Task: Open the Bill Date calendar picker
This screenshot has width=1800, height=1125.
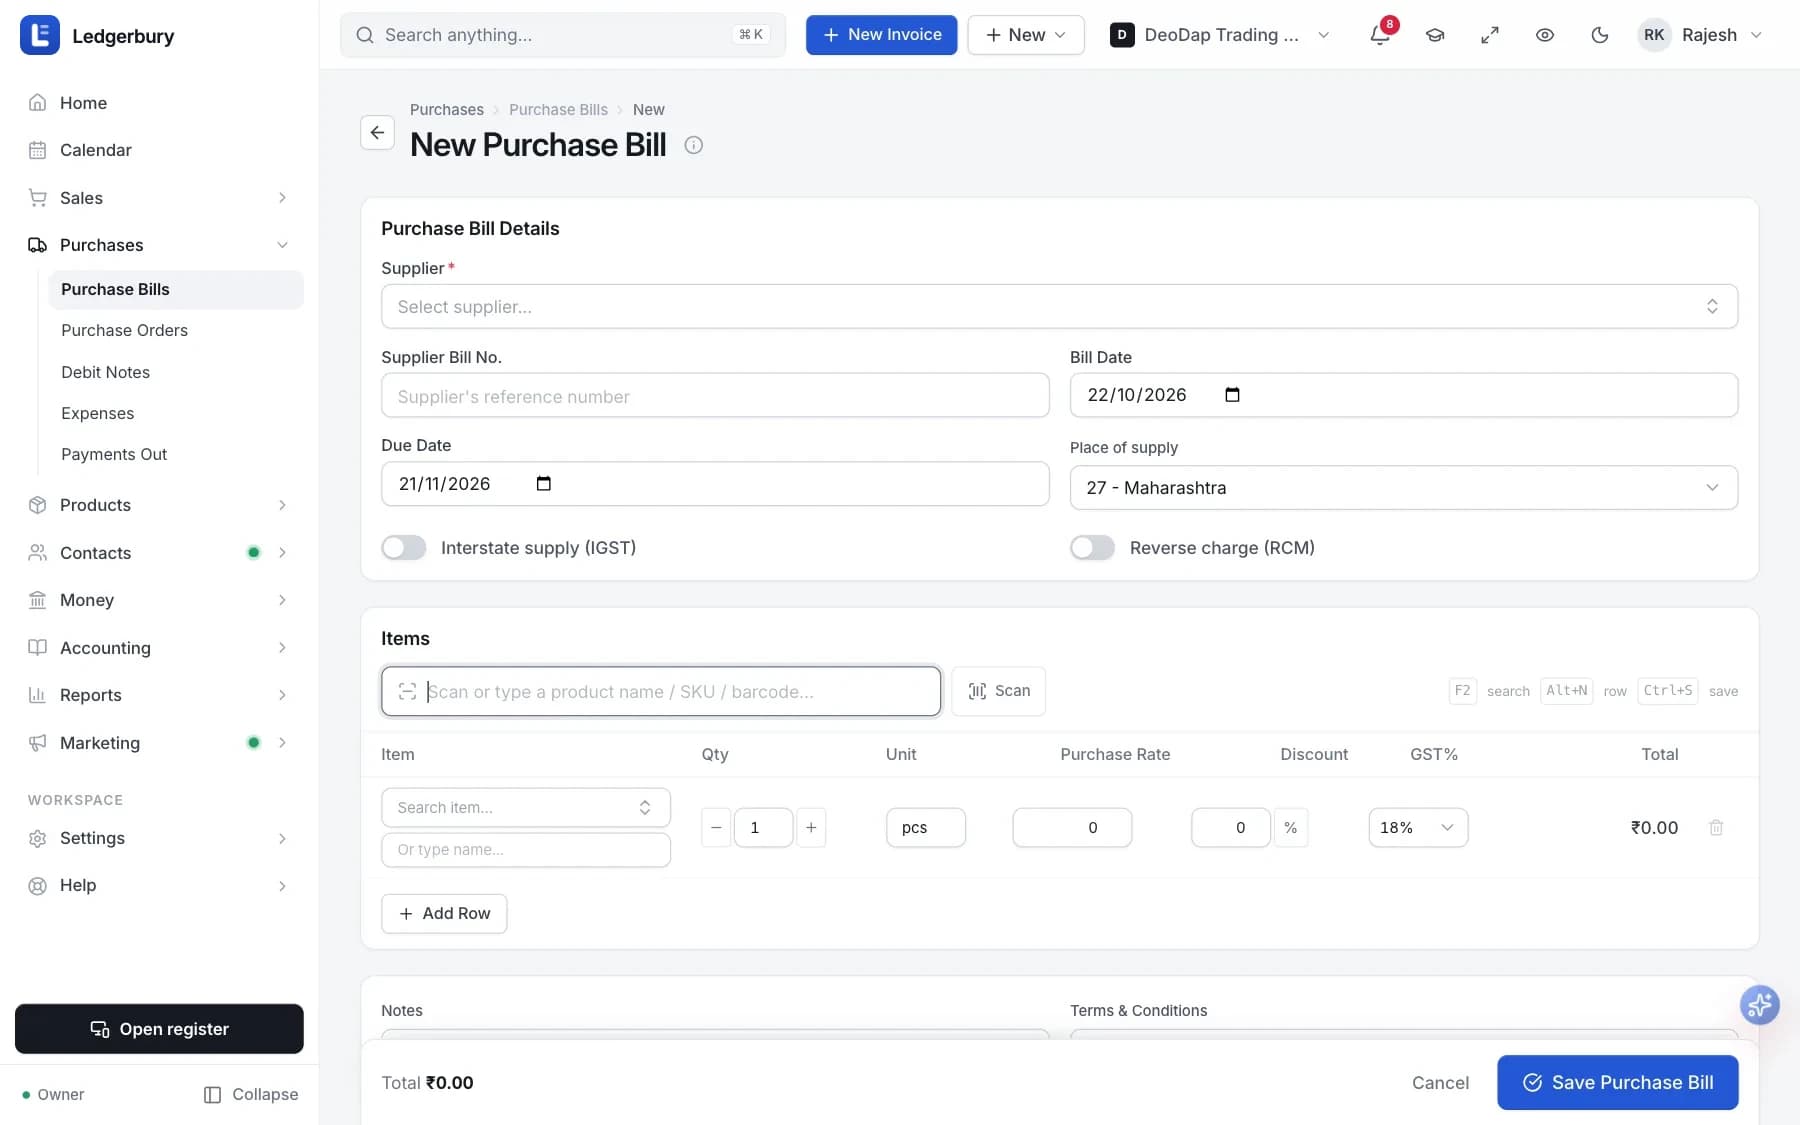Action: 1232,395
